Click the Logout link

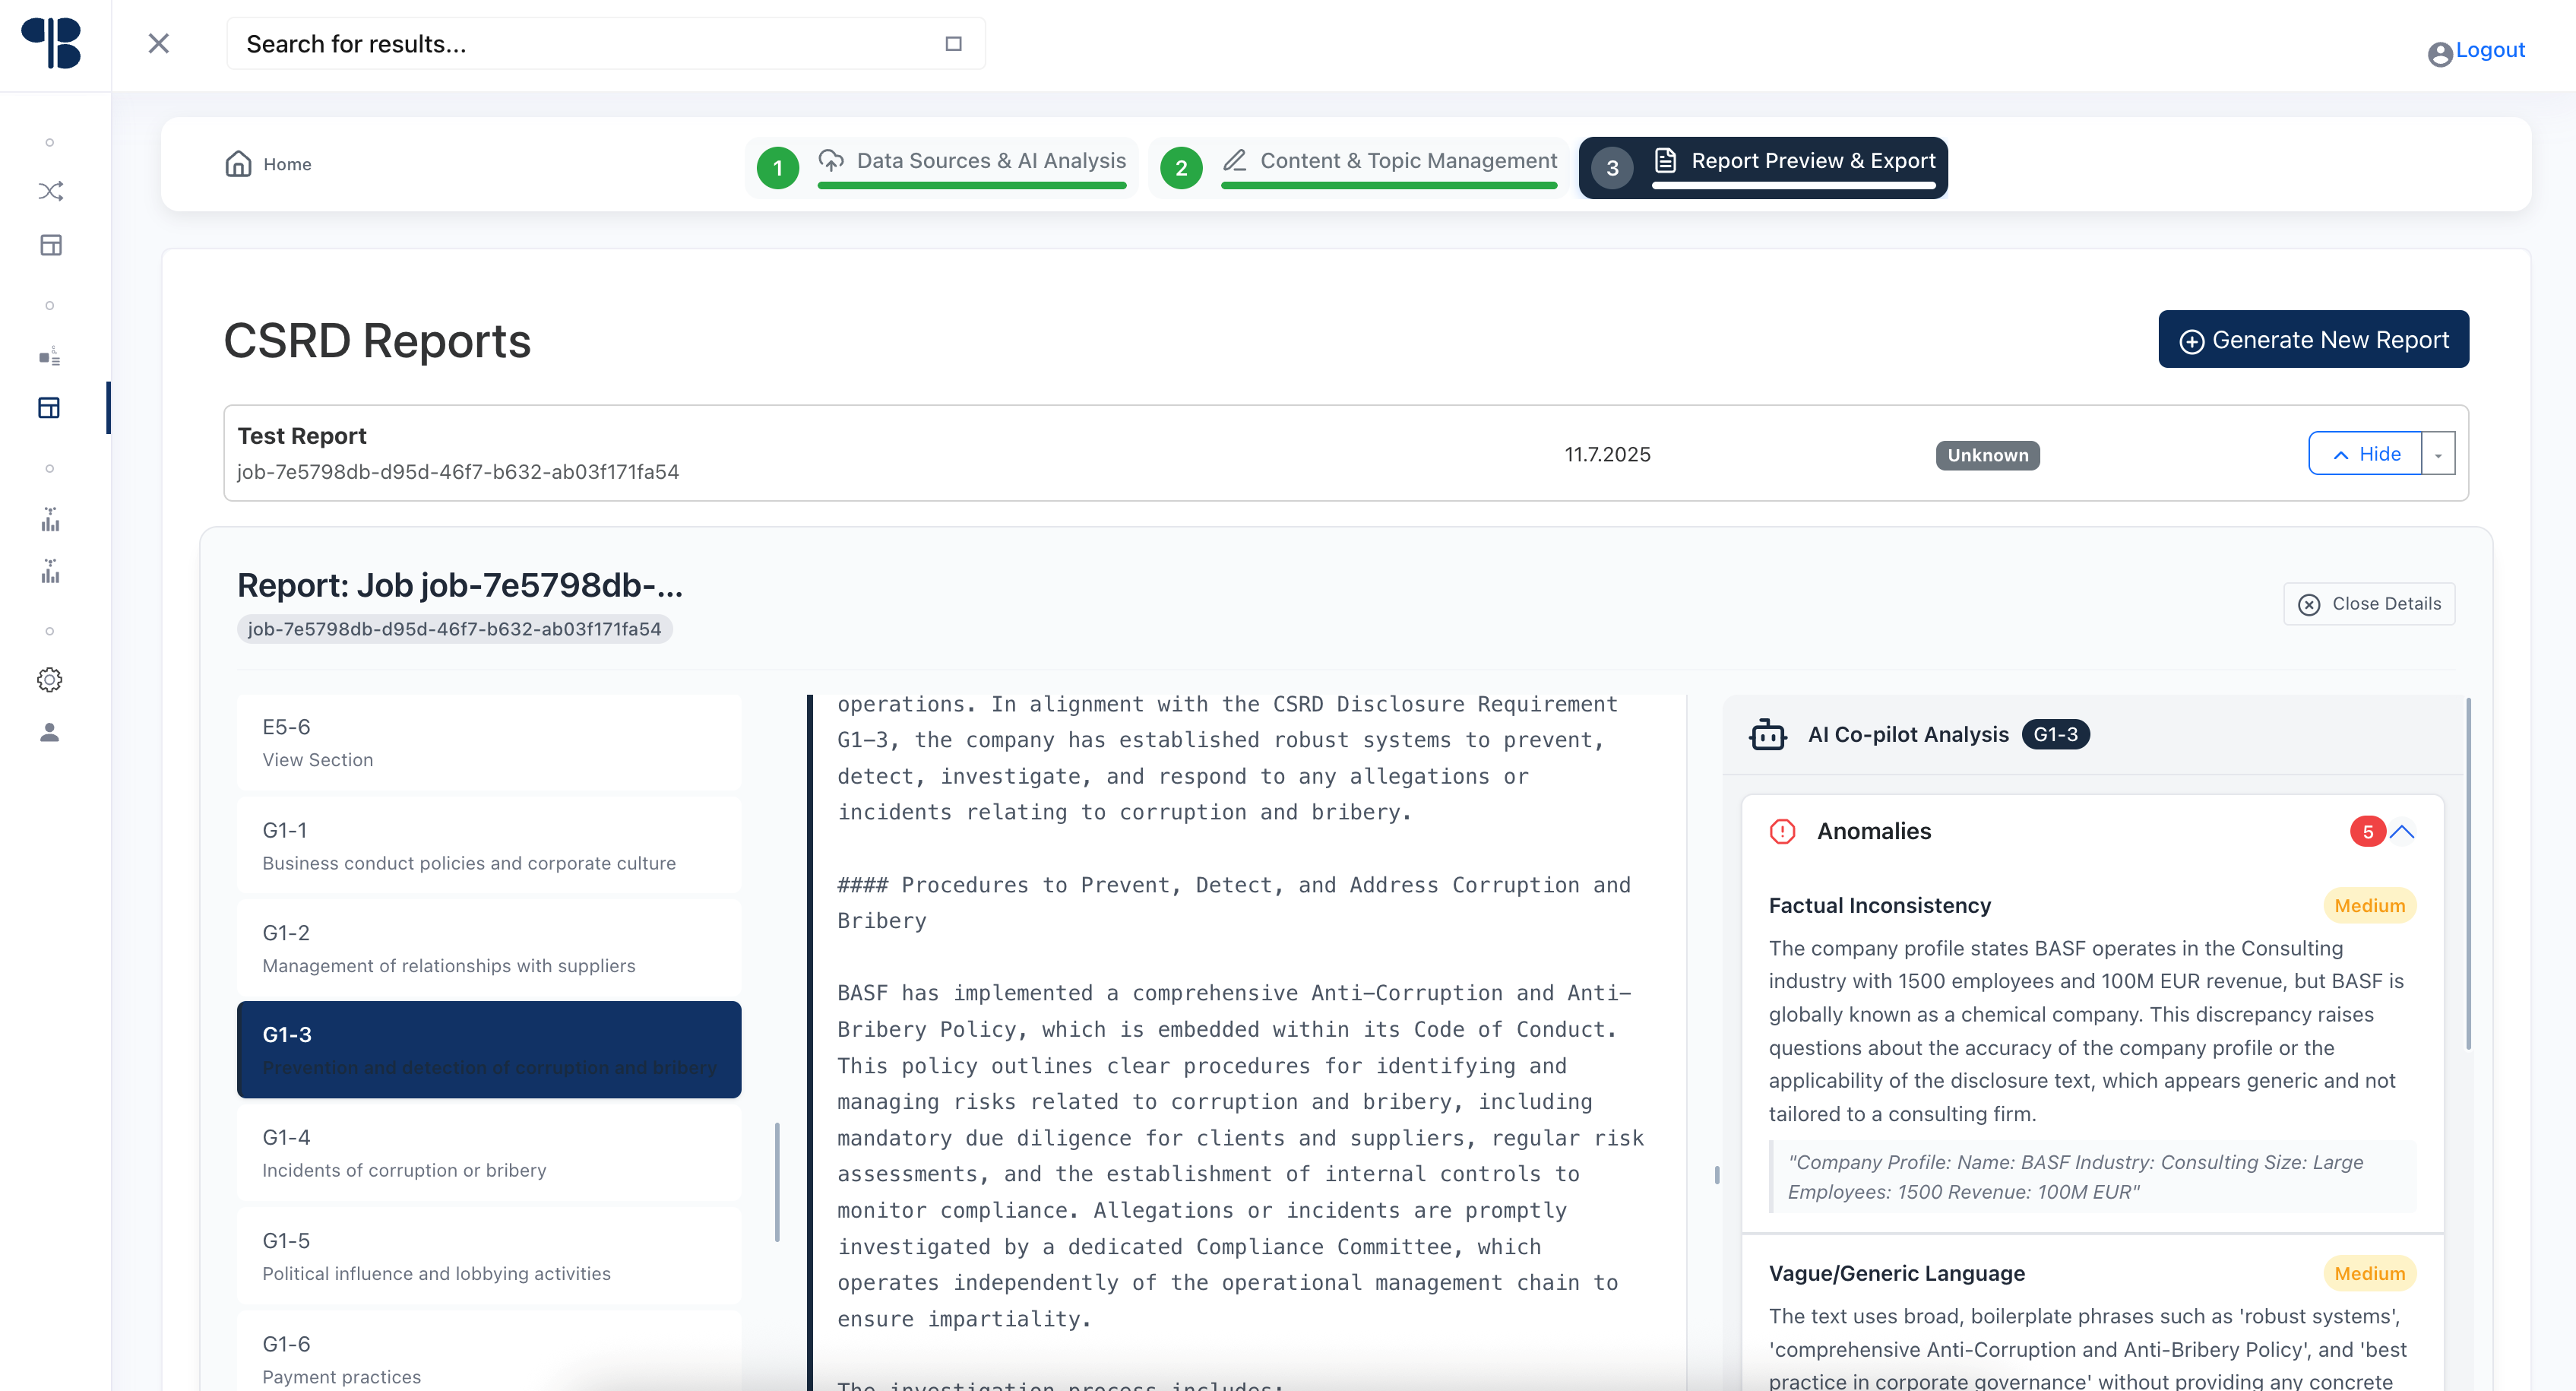[x=2490, y=50]
